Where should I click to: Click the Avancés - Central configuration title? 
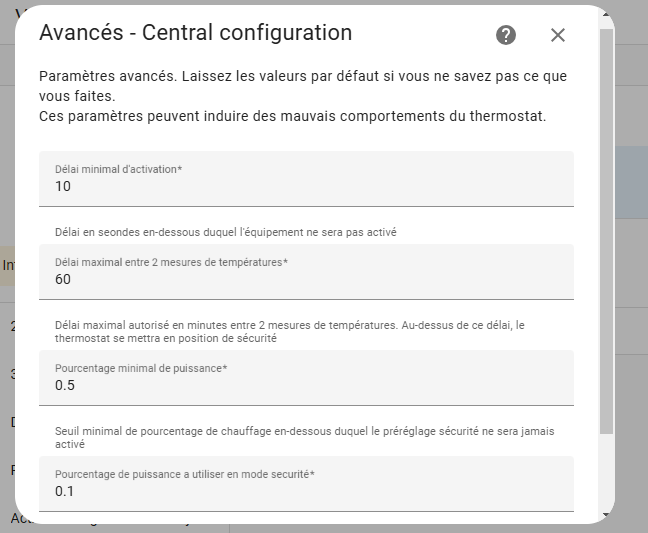195,33
